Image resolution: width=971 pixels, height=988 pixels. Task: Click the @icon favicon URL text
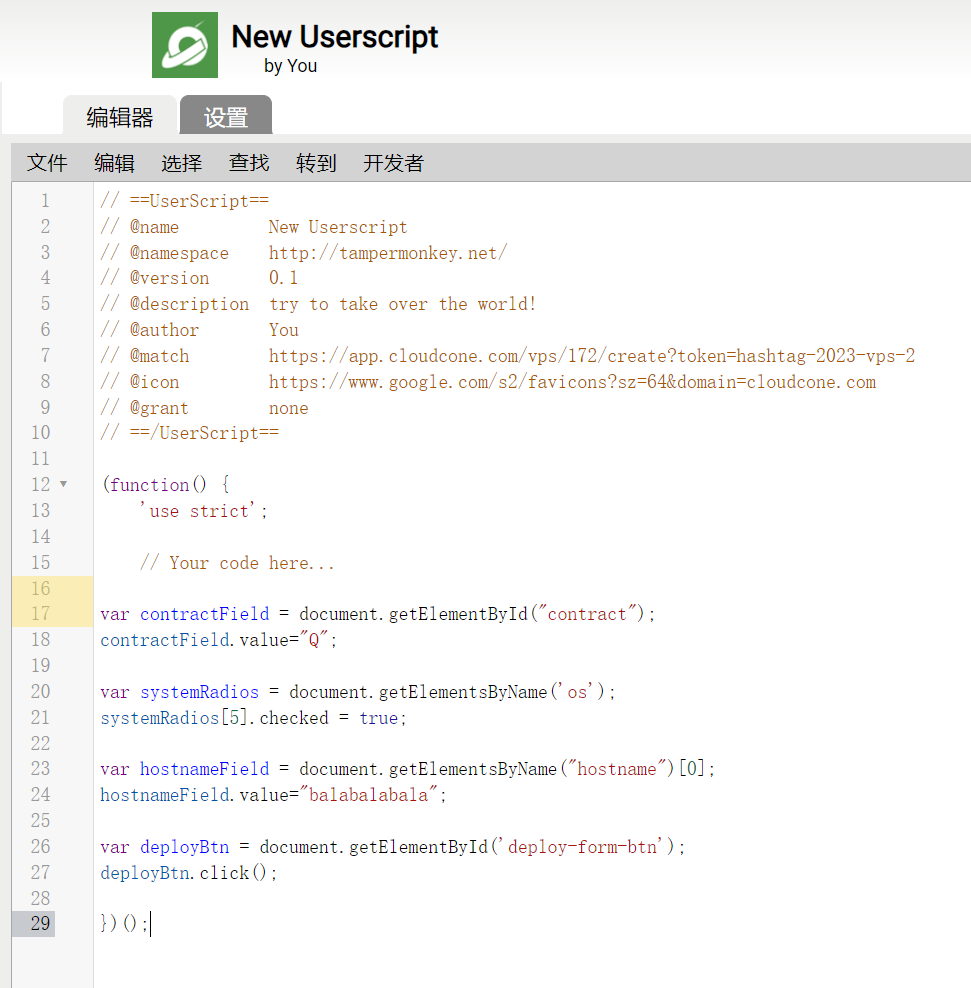(x=571, y=382)
